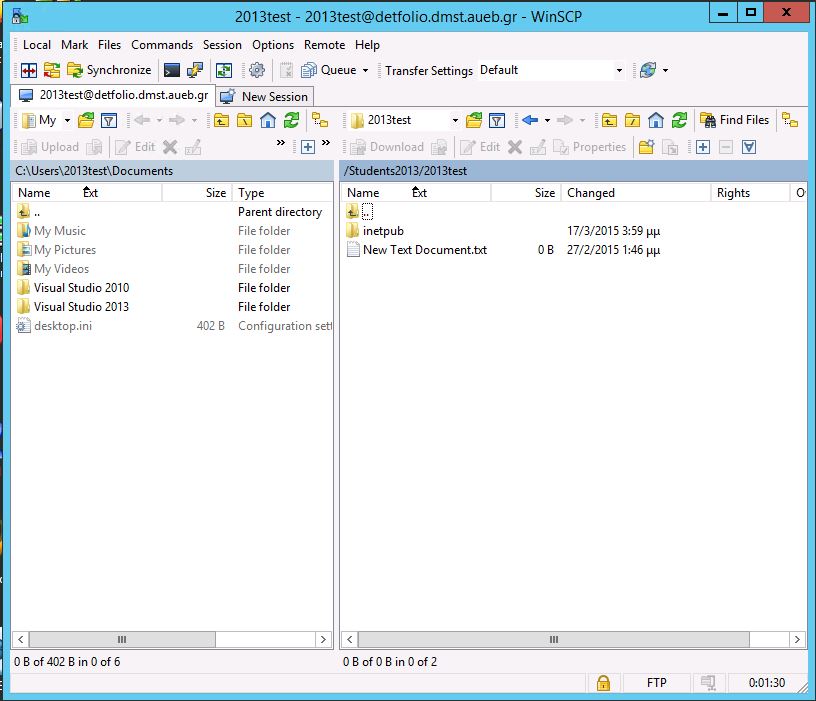
Task: Expand the Queue dropdown arrow
Action: pos(365,70)
